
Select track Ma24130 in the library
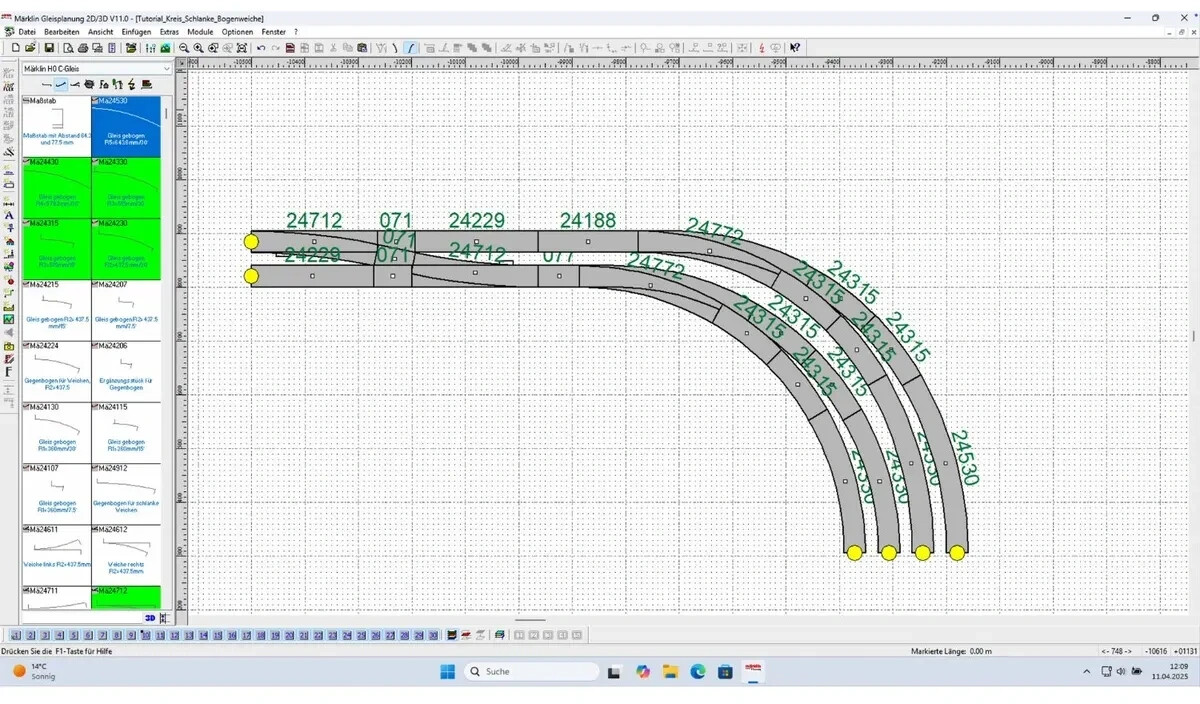pos(56,432)
